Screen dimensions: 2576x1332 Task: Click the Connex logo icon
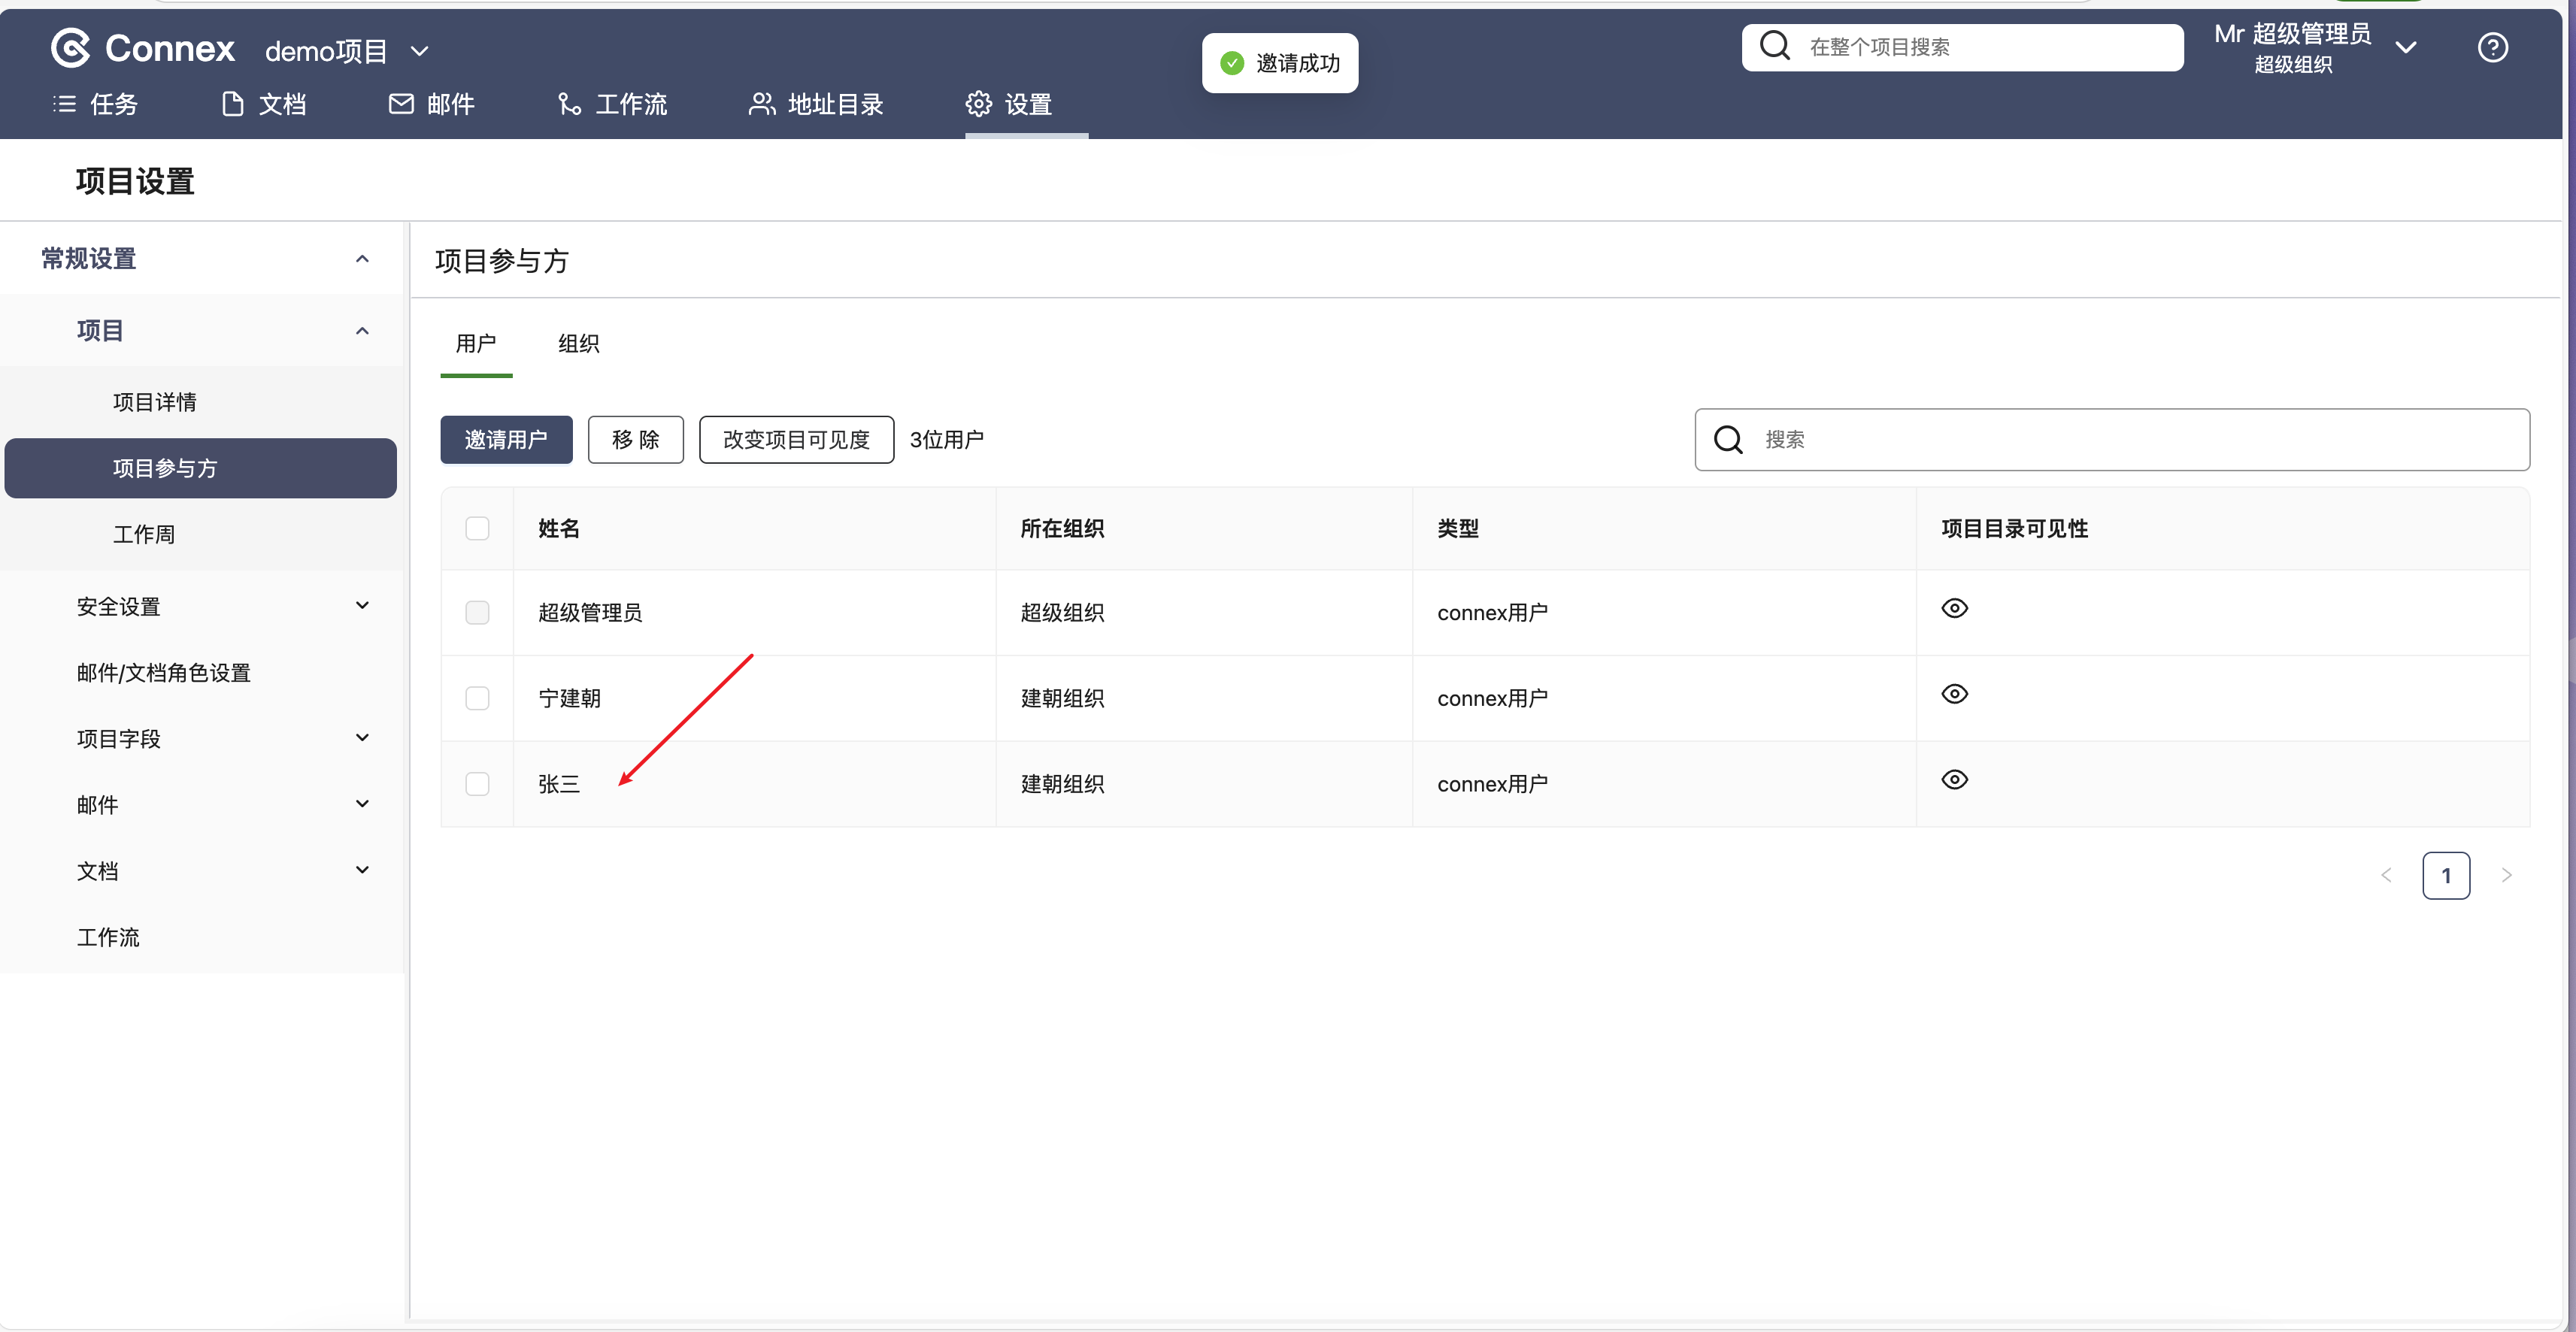[x=71, y=47]
